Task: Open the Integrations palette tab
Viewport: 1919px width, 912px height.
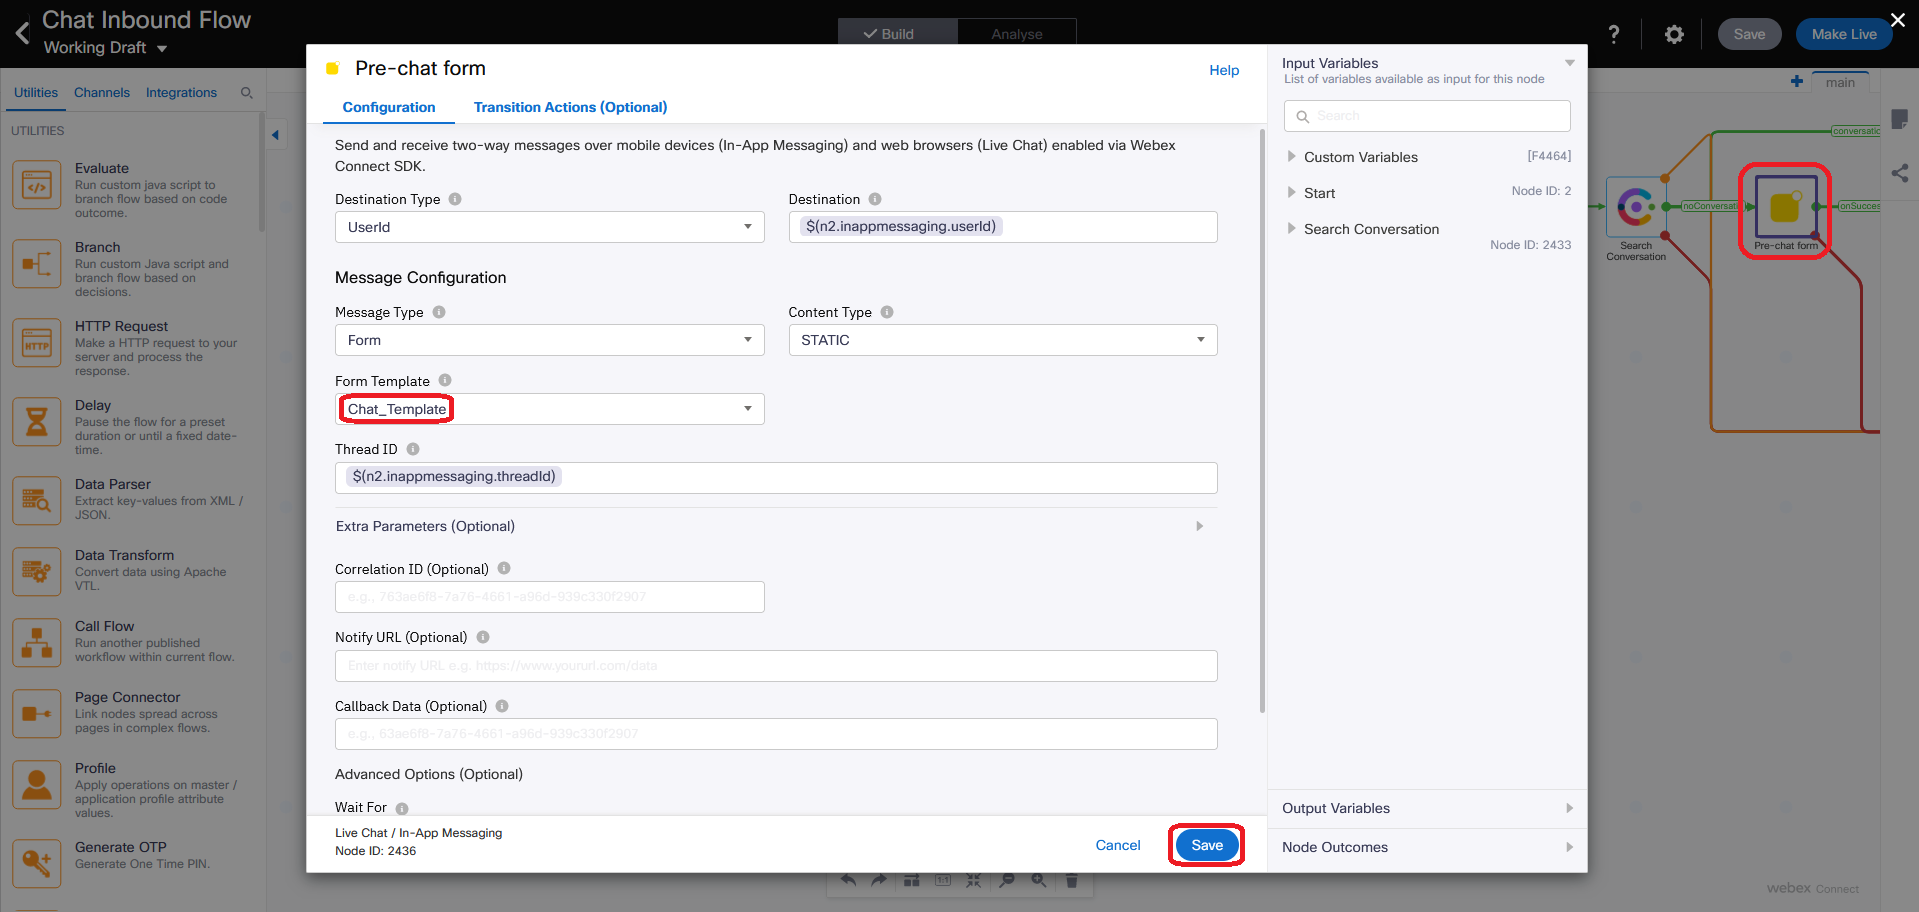Action: [x=181, y=92]
